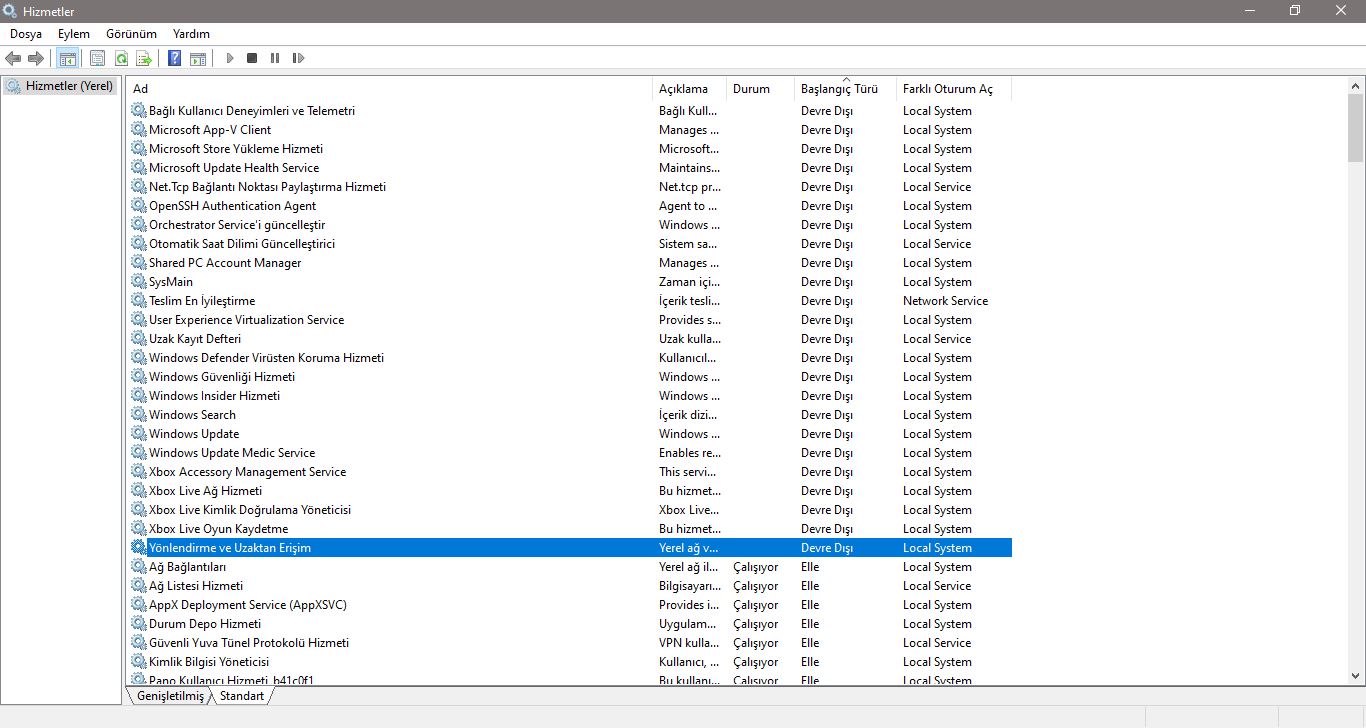Select Net.Tcp Bağlantı Noktası Paylaştırma Hizmeti

click(570, 187)
